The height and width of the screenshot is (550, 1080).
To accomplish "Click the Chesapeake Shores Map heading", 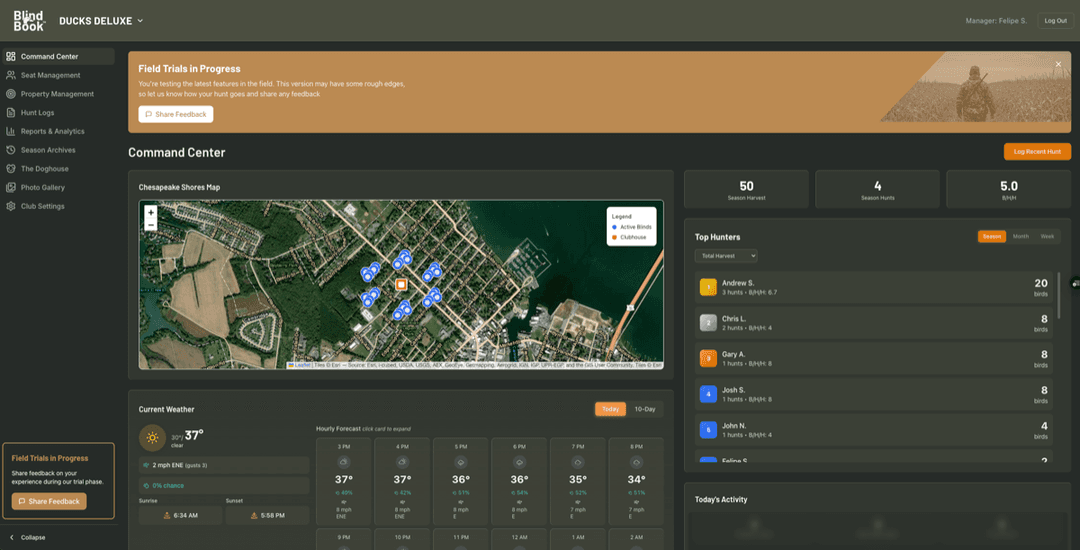I will pyautogui.click(x=179, y=187).
